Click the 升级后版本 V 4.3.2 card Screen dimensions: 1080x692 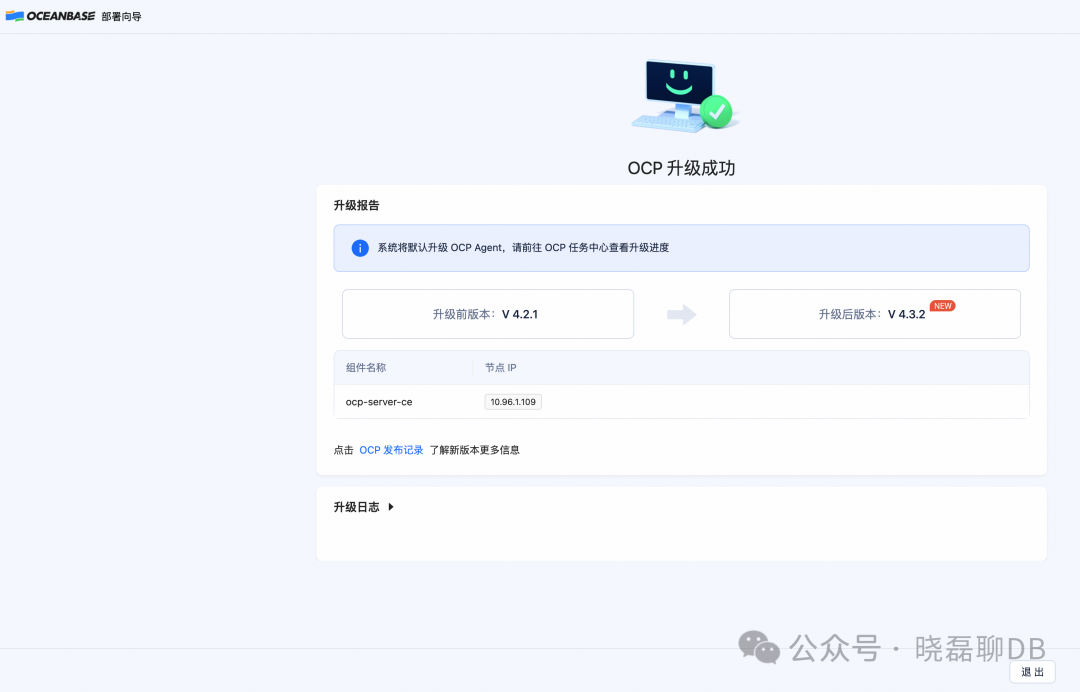pos(875,314)
